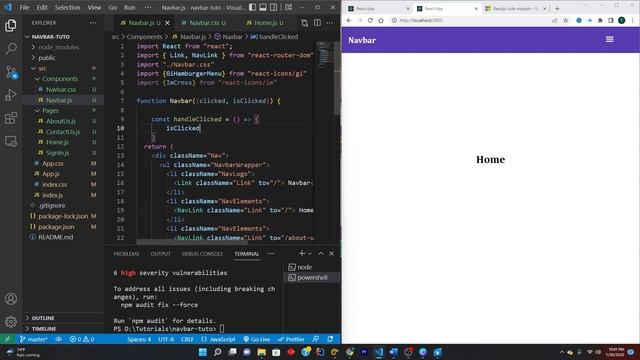This screenshot has height=360, width=640.
Task: Open AboutUs.js in the explorer
Action: 61,121
